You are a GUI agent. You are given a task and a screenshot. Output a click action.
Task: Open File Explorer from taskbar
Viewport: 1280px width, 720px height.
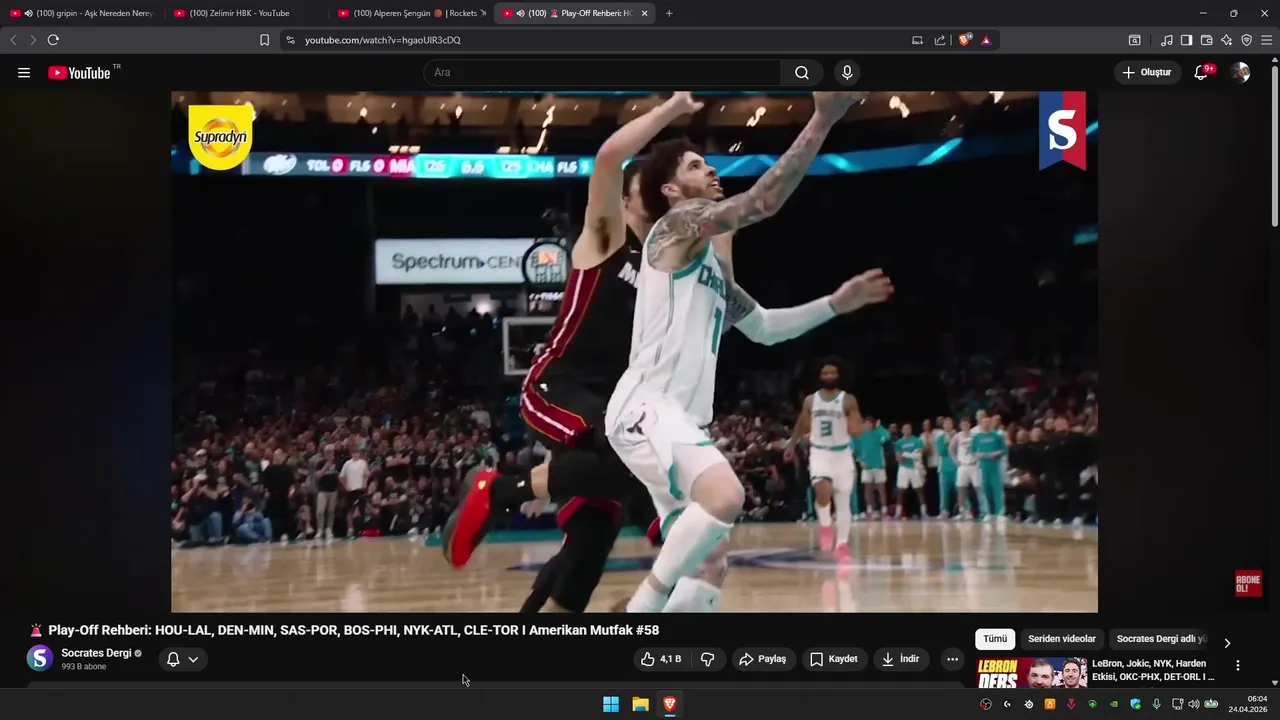(x=640, y=704)
